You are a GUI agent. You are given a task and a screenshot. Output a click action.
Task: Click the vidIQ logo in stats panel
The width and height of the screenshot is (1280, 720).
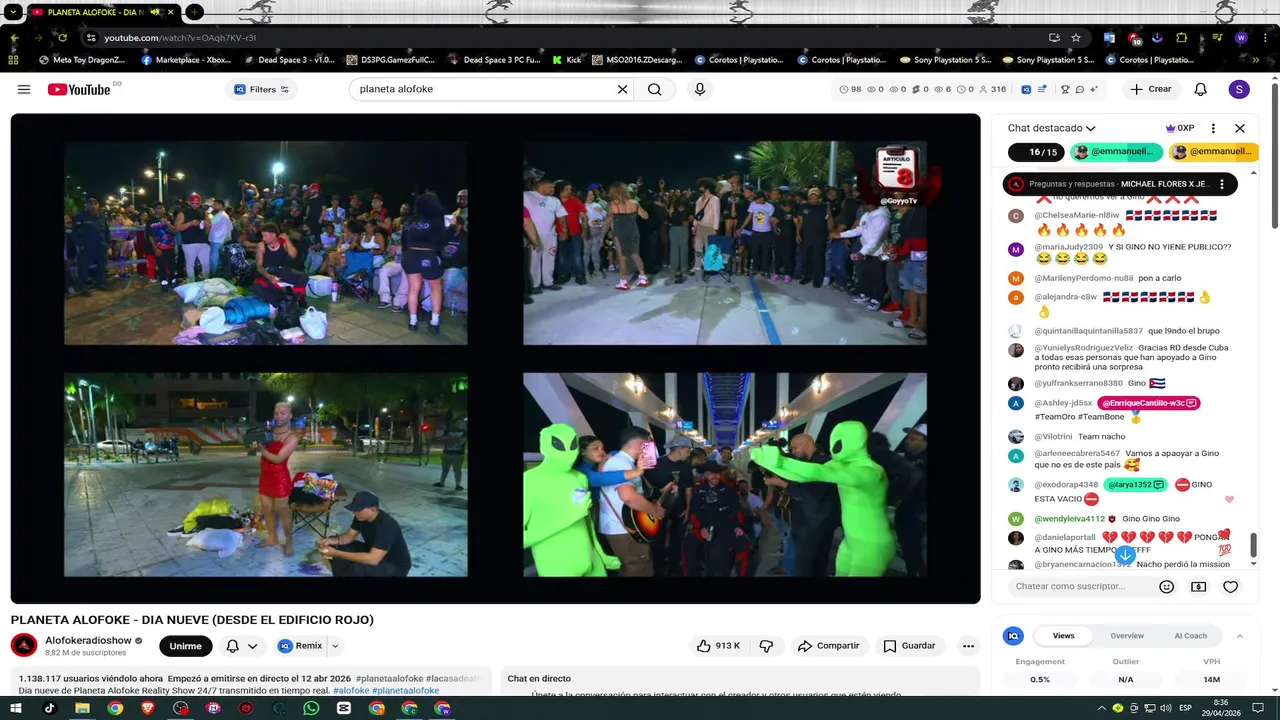pos(1014,636)
